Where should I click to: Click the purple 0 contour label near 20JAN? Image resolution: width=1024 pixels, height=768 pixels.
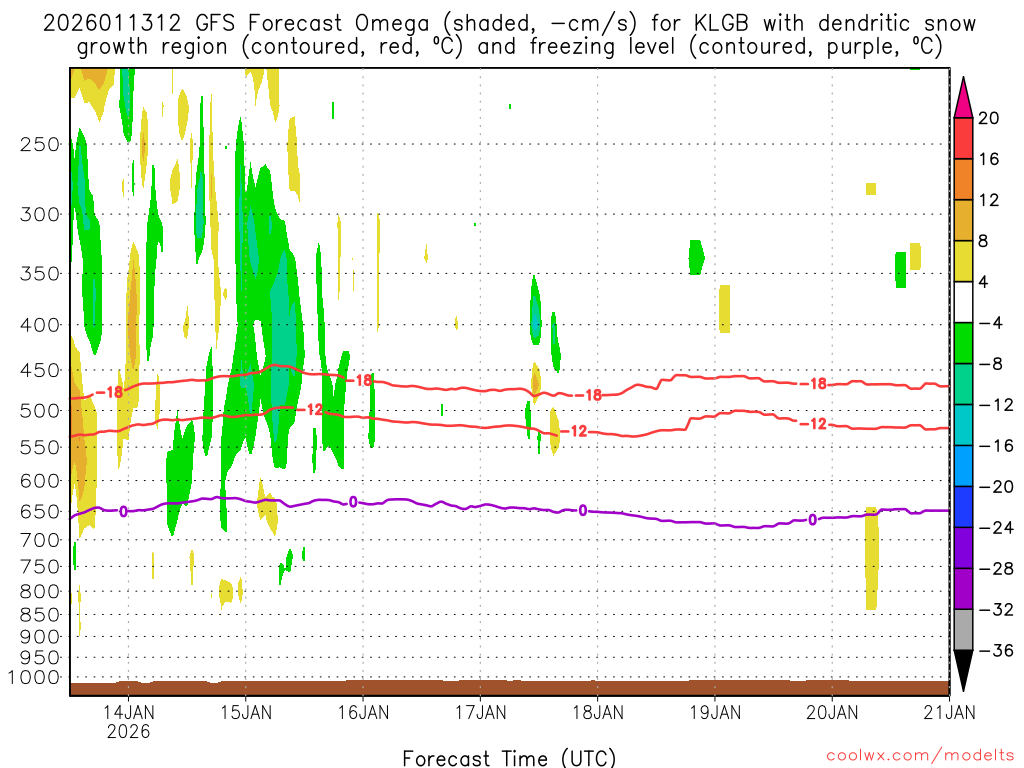(812, 520)
